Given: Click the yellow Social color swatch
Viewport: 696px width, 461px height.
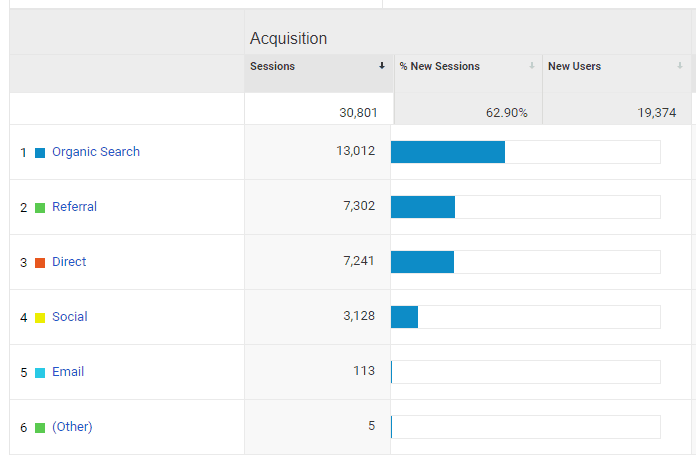Looking at the screenshot, I should [x=40, y=318].
